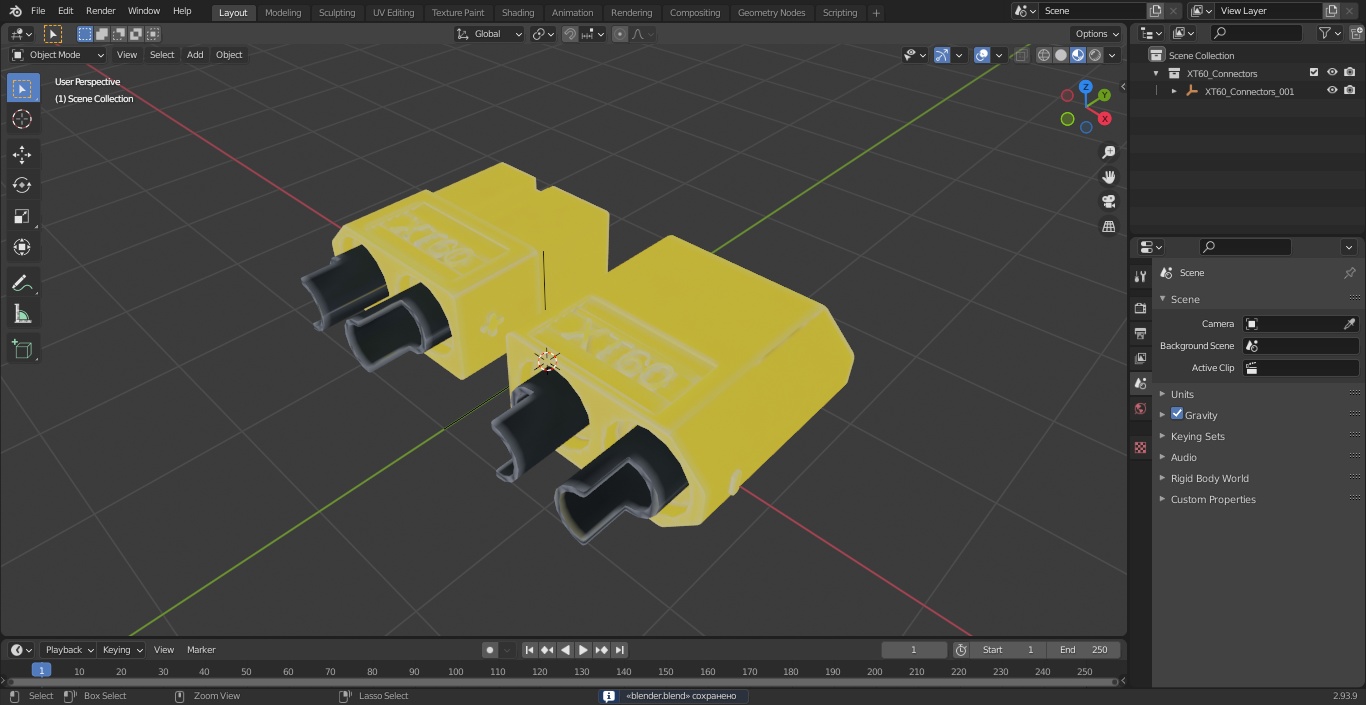
Task: Expand the XT60_Connectors_001 object
Action: coord(1174,91)
